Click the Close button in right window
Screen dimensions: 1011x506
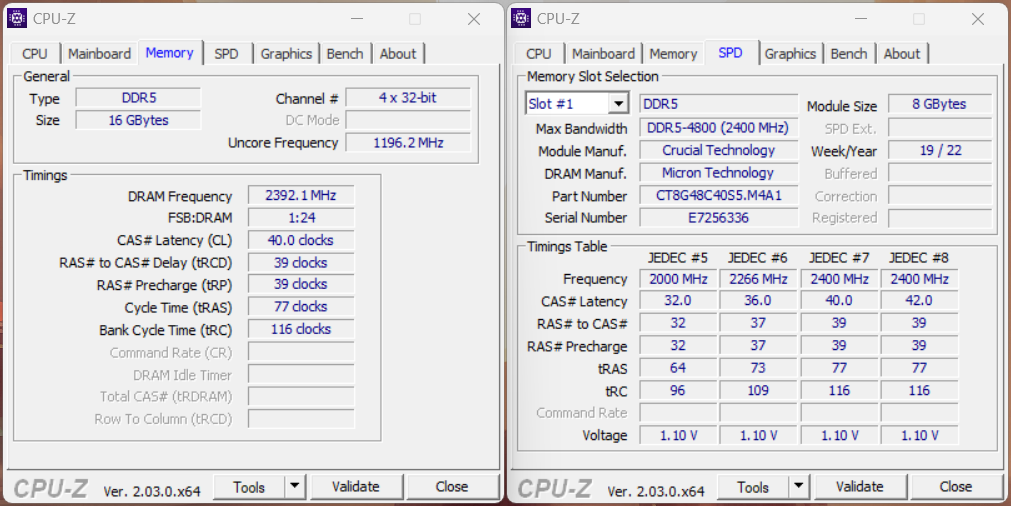[x=956, y=487]
